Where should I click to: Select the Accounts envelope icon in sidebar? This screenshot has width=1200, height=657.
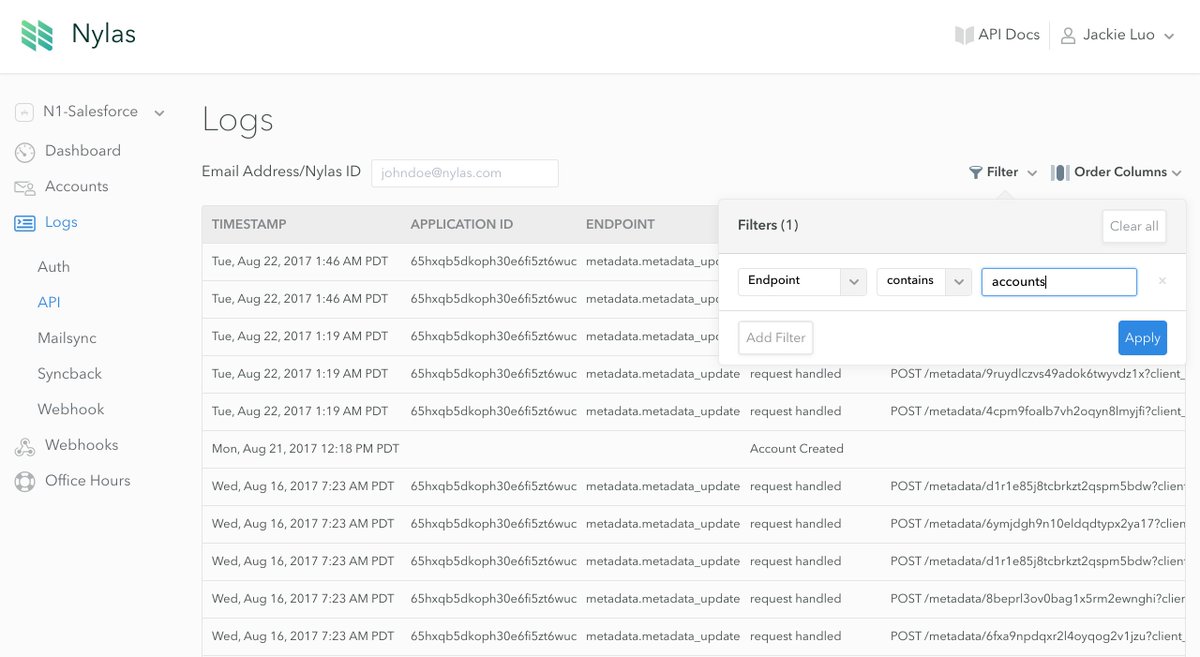pos(25,186)
